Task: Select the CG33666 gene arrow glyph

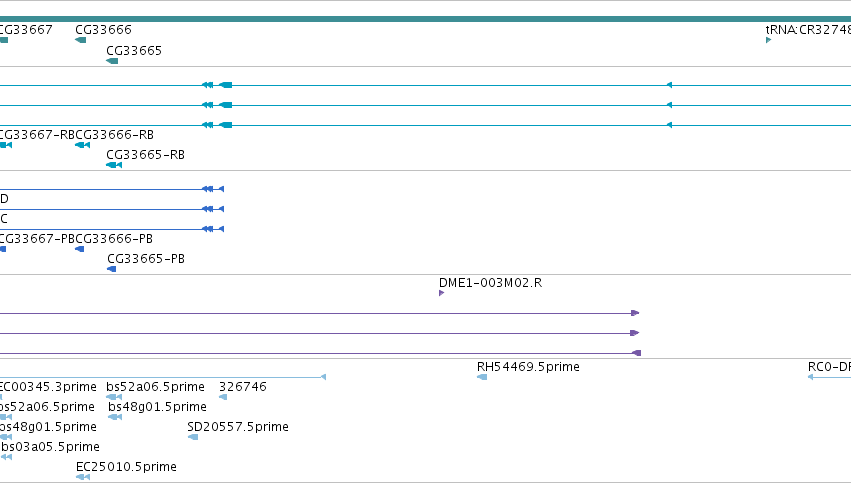Action: pos(80,40)
